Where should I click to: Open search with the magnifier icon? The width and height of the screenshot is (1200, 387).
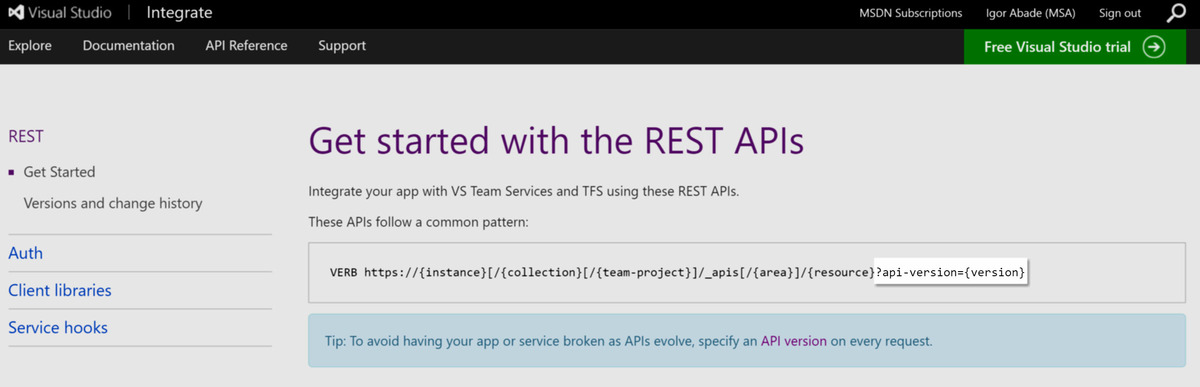pos(1176,13)
